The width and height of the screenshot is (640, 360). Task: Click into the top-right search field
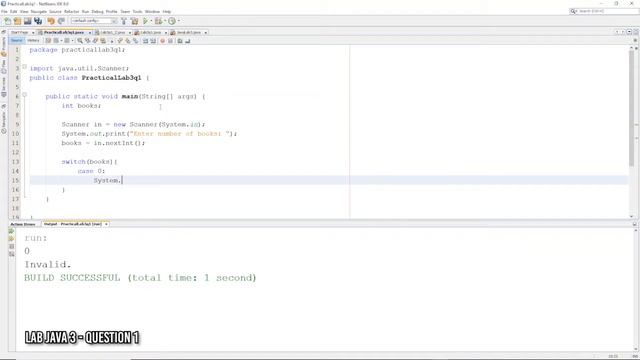point(604,11)
